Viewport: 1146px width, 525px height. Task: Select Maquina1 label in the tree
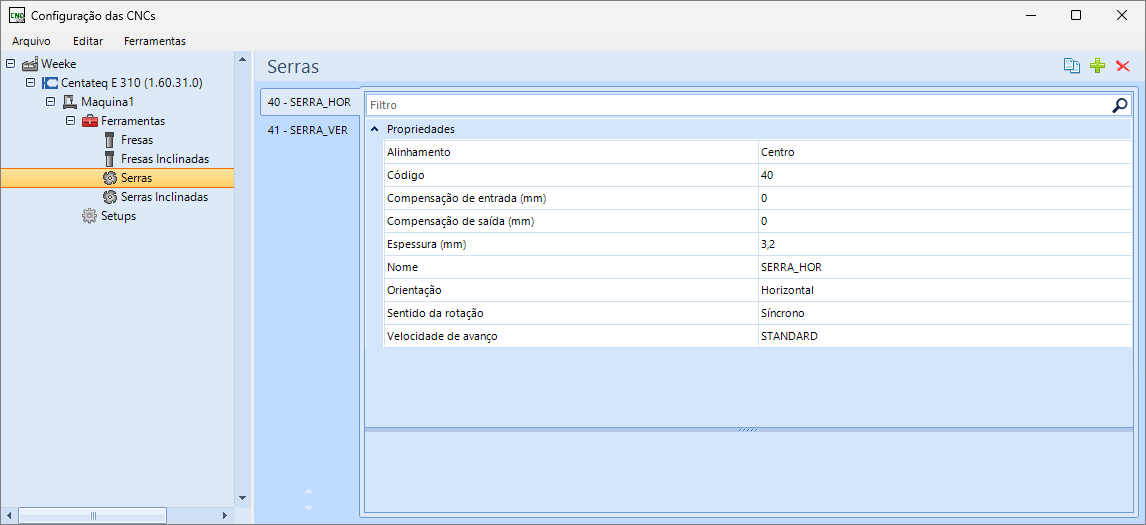[x=107, y=102]
